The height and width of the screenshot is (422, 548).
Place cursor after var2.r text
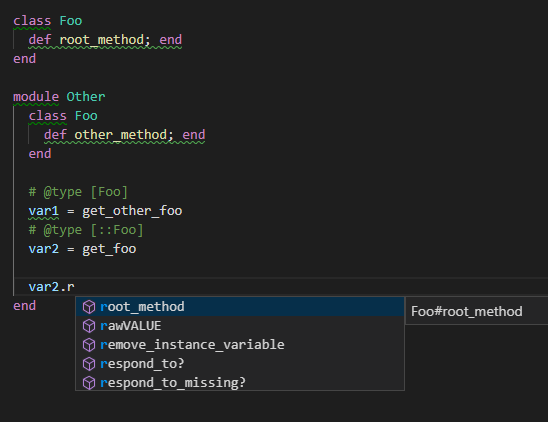(x=75, y=287)
